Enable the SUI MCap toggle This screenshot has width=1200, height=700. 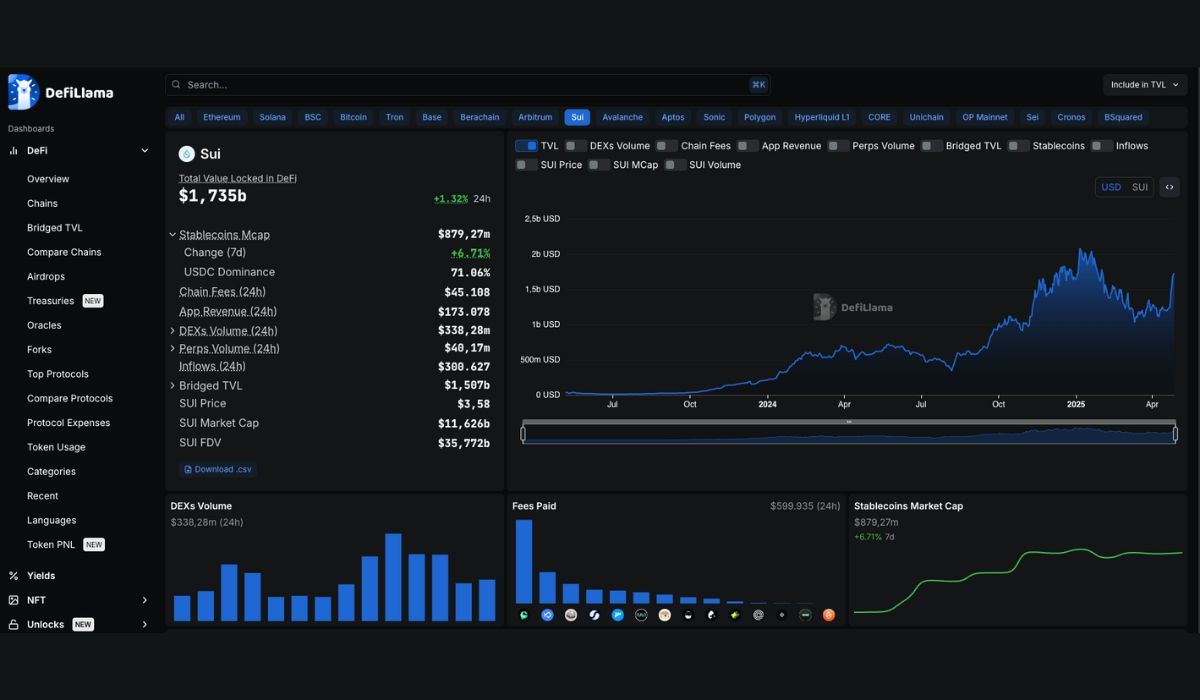599,165
